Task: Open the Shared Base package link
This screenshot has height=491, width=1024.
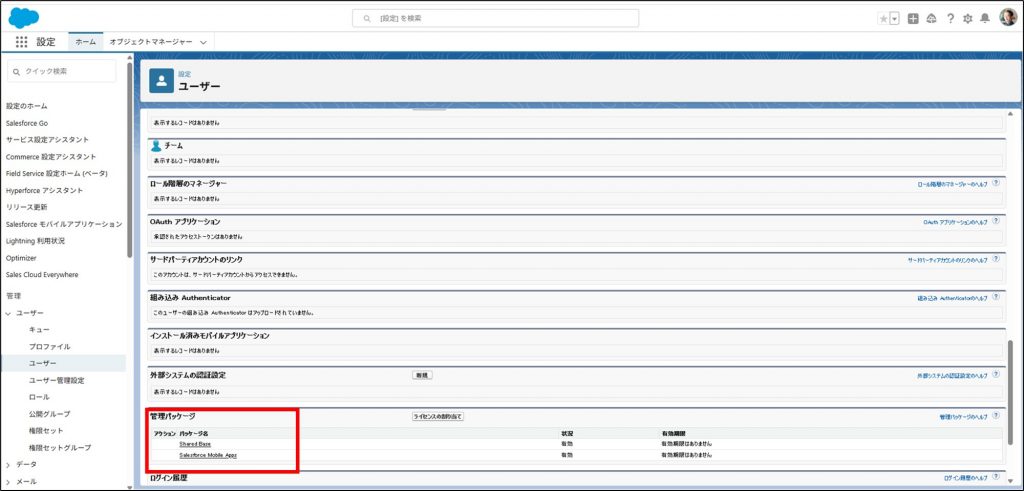Action: 195,443
